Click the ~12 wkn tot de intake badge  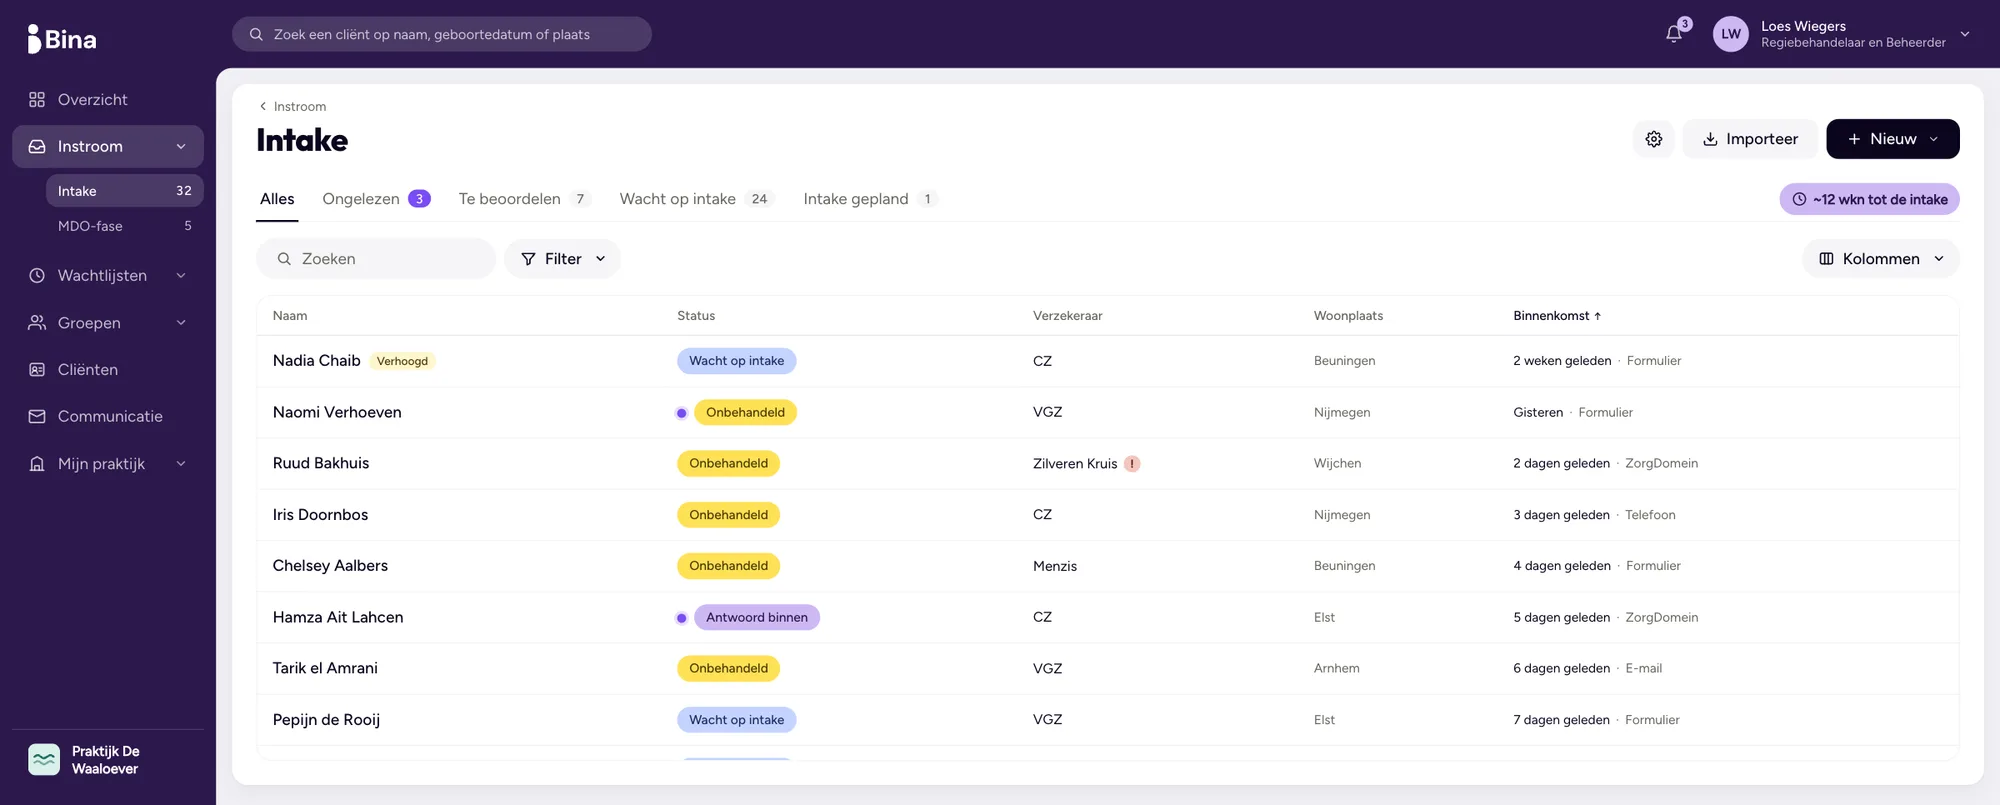click(x=1869, y=199)
